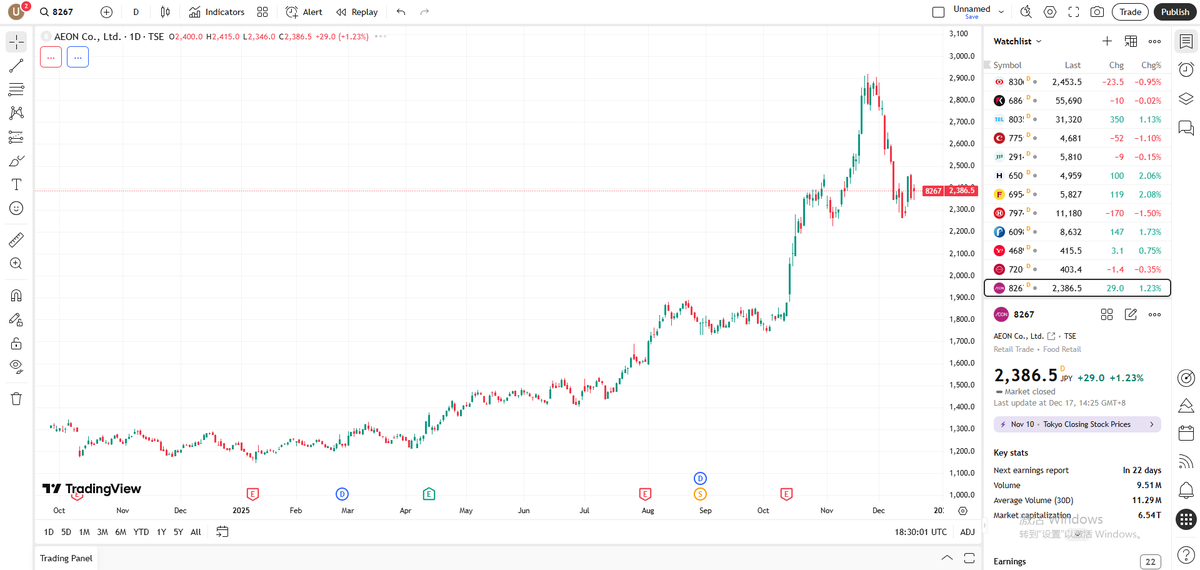Open the watchlist more options menu
1200x570 pixels.
(x=1155, y=41)
